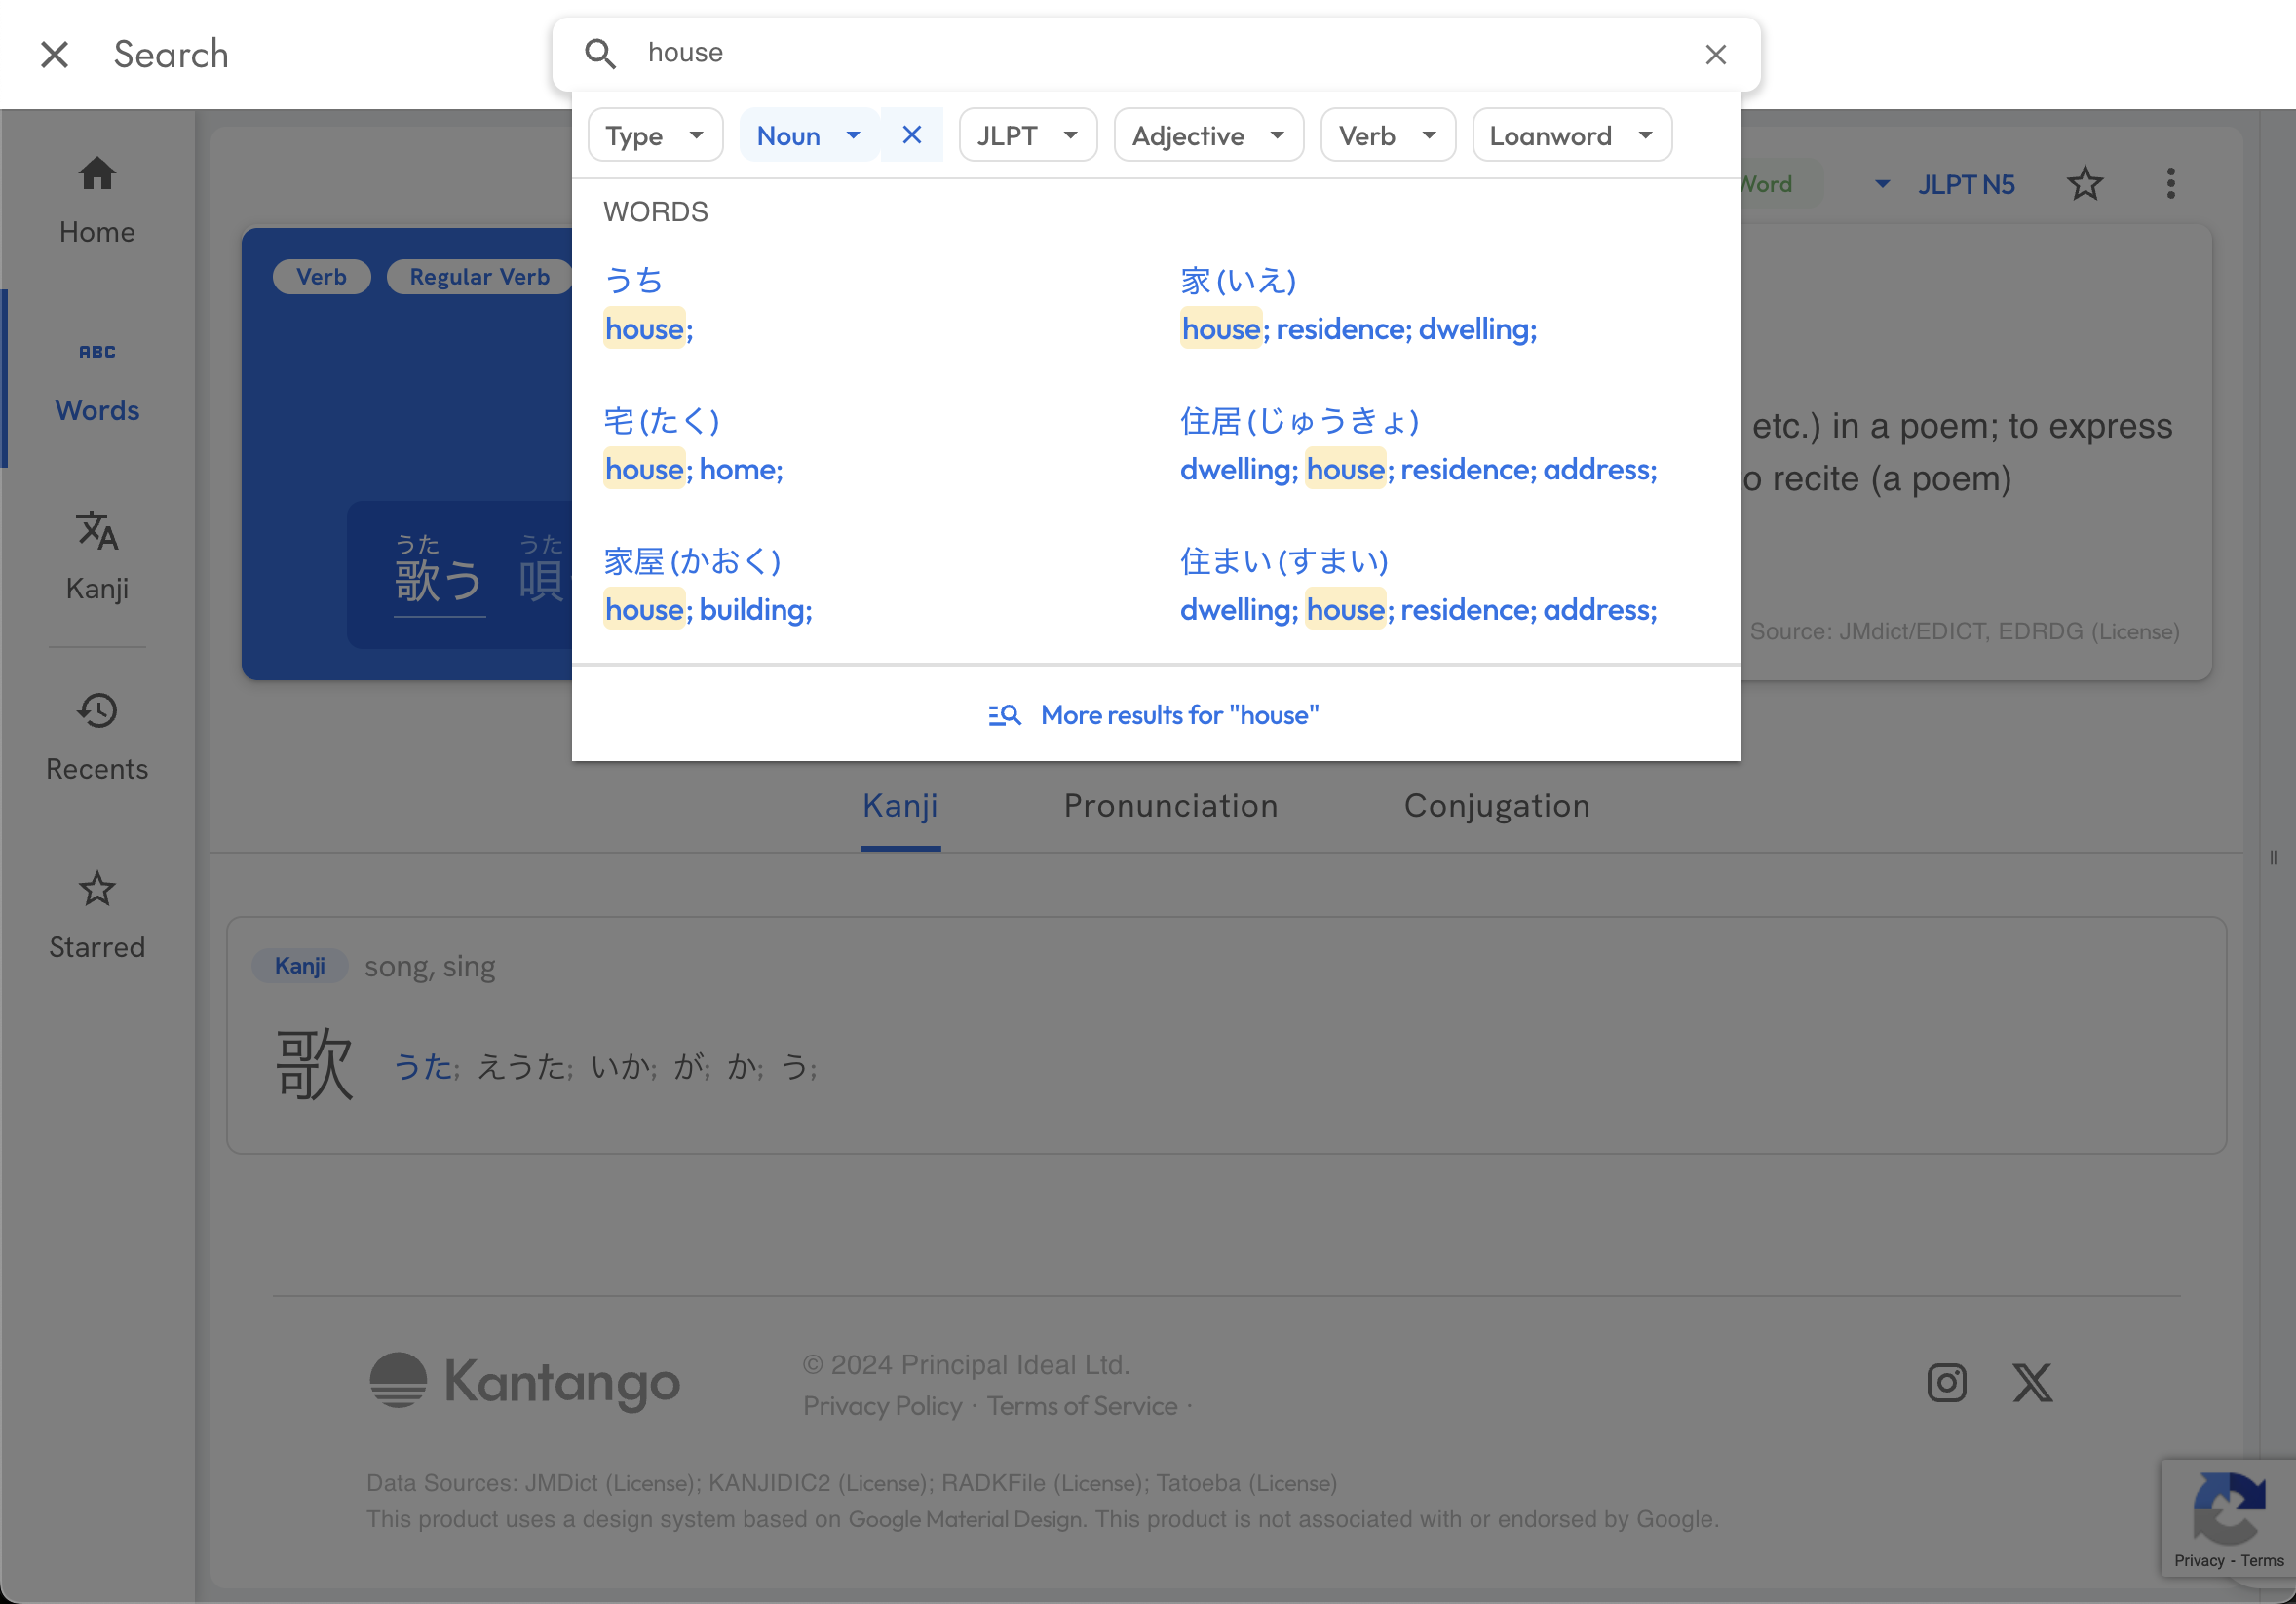The image size is (2296, 1604).
Task: Select the Words section in sidebar
Action: coord(96,380)
